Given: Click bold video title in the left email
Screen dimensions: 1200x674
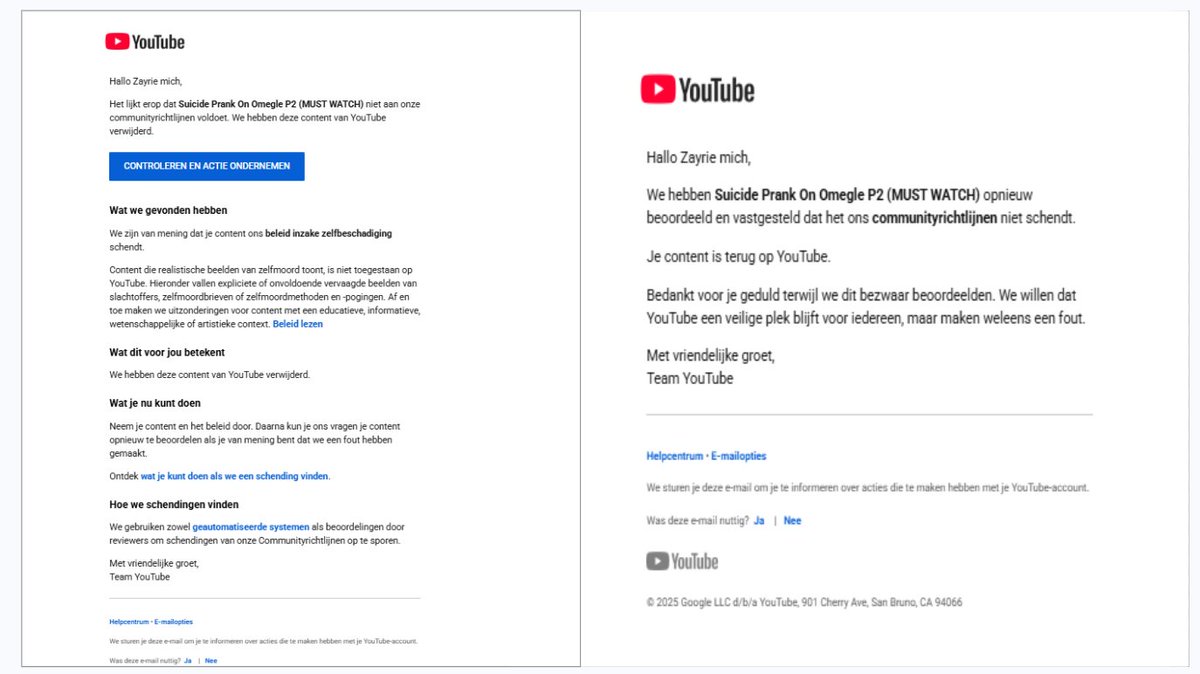Looking at the screenshot, I should (272, 104).
